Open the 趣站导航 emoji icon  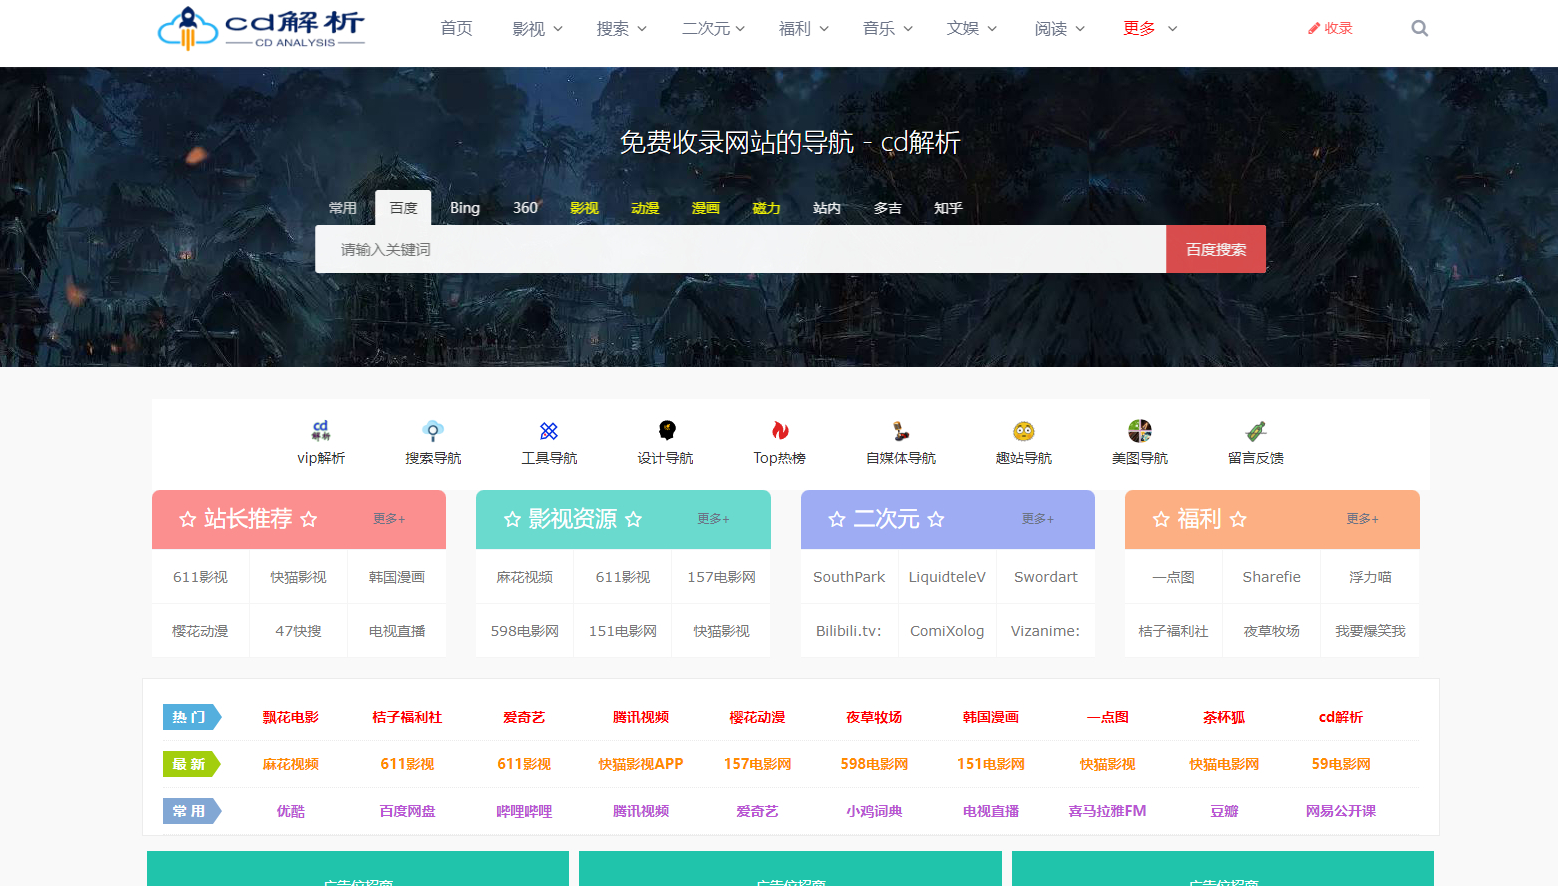click(1024, 431)
